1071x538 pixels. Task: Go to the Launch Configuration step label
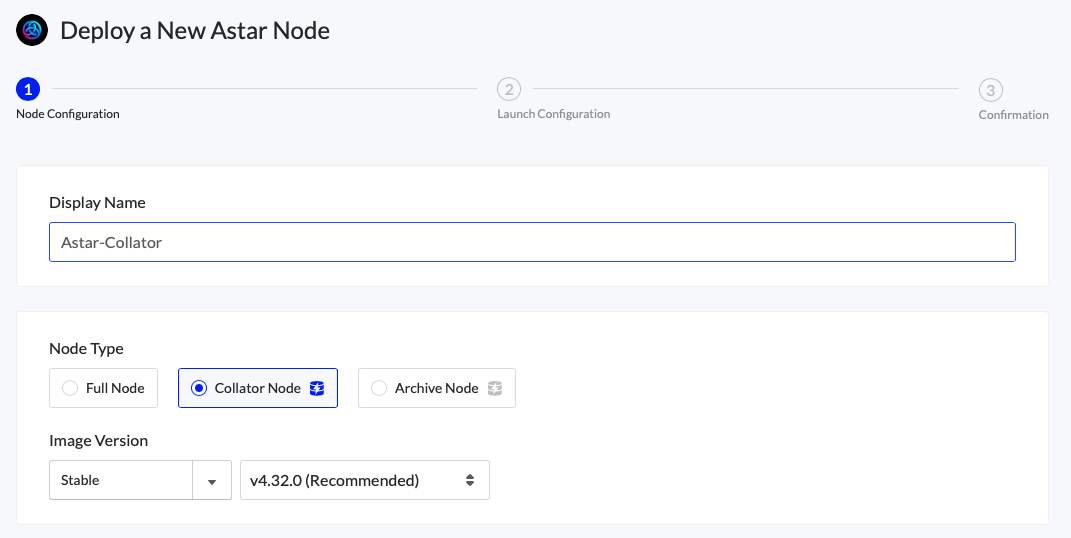(x=553, y=114)
